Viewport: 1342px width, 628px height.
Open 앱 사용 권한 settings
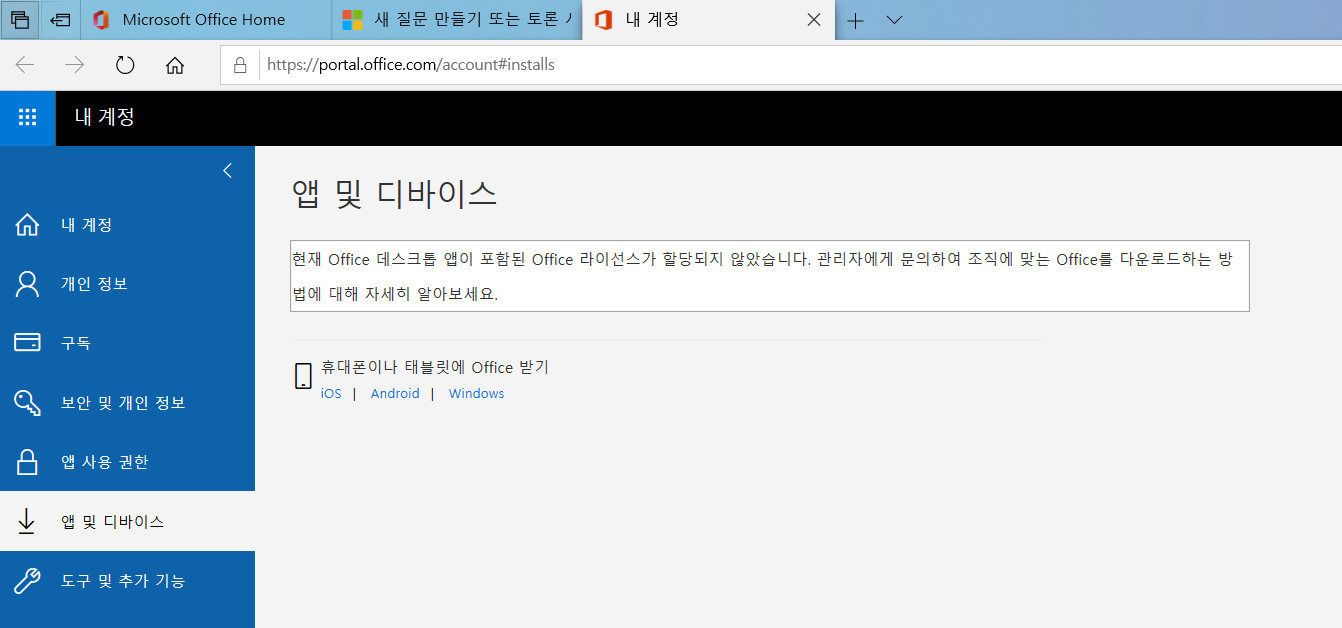[127, 462]
